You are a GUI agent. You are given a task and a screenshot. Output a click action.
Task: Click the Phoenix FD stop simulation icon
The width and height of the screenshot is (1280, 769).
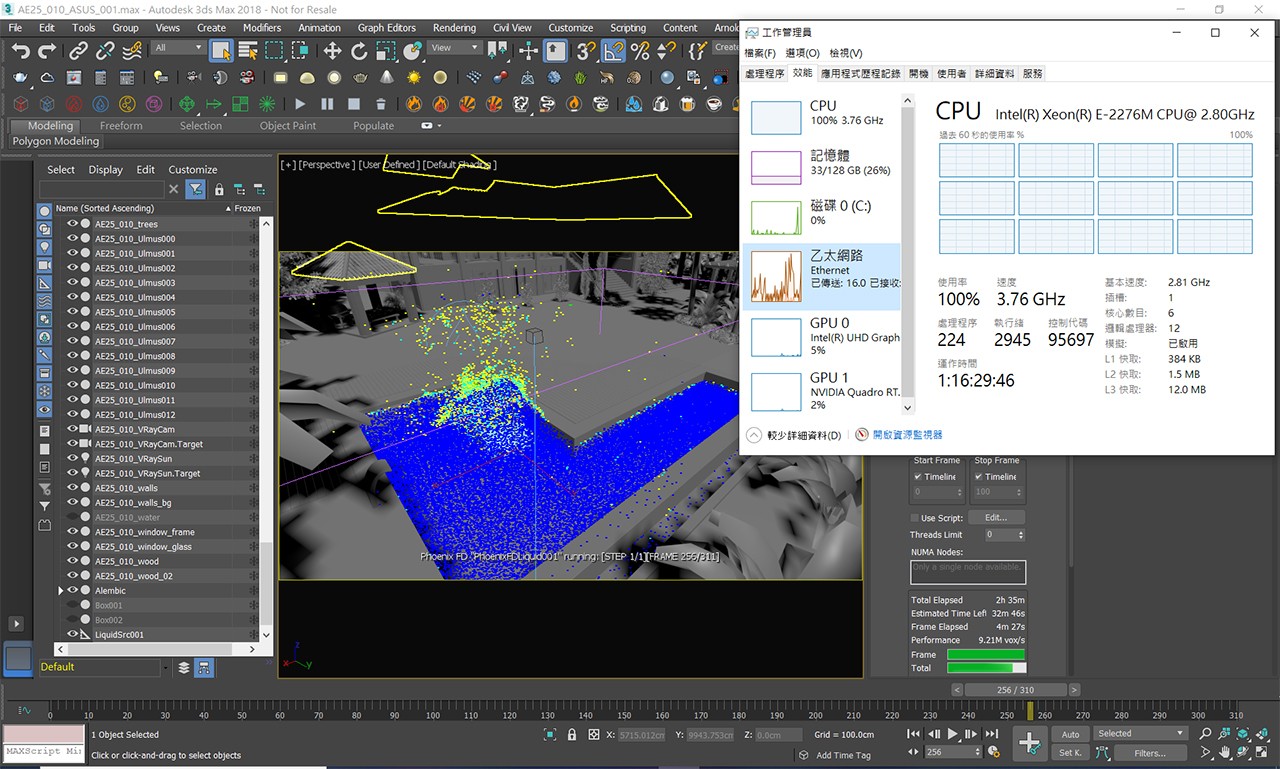tap(353, 104)
